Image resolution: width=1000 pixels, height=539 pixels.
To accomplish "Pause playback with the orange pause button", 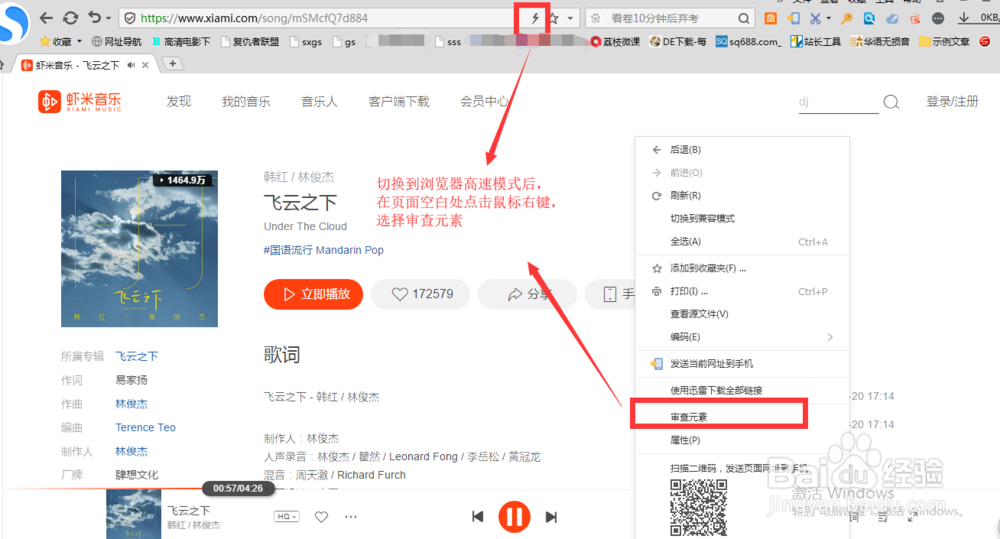I will click(x=514, y=517).
